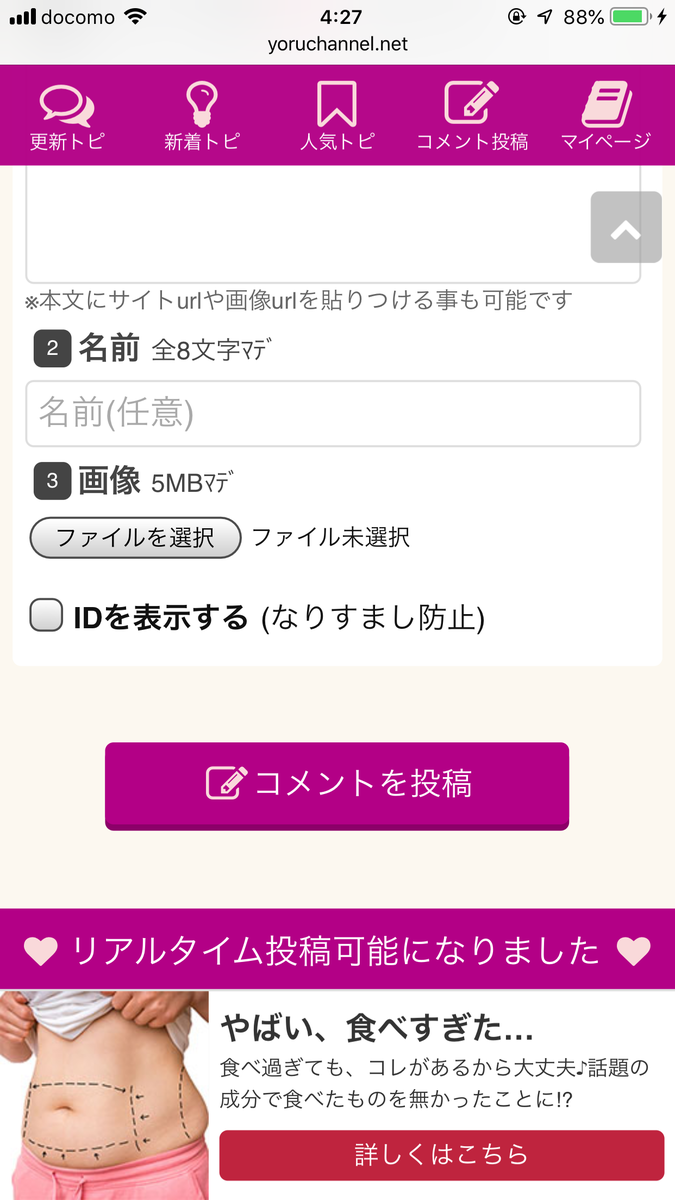Open the book マイページ icon
675x1200 pixels.
coord(605,105)
